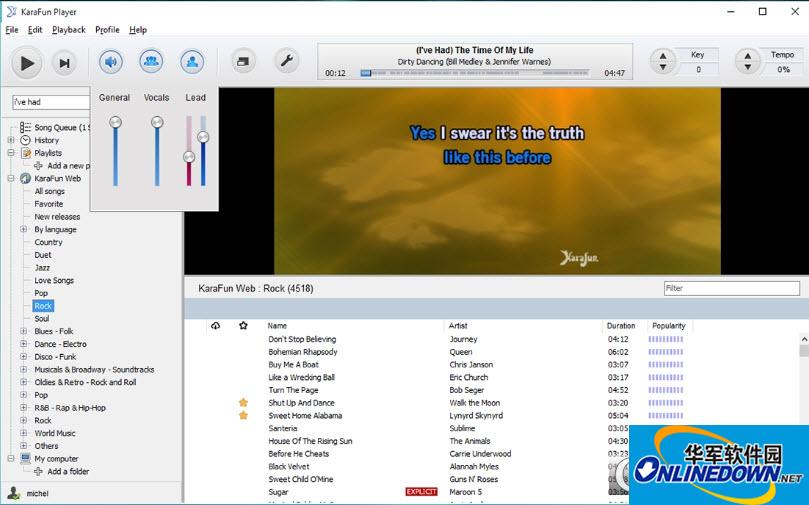Open the general volume speaker icon
The image size is (809, 505).
click(110, 62)
